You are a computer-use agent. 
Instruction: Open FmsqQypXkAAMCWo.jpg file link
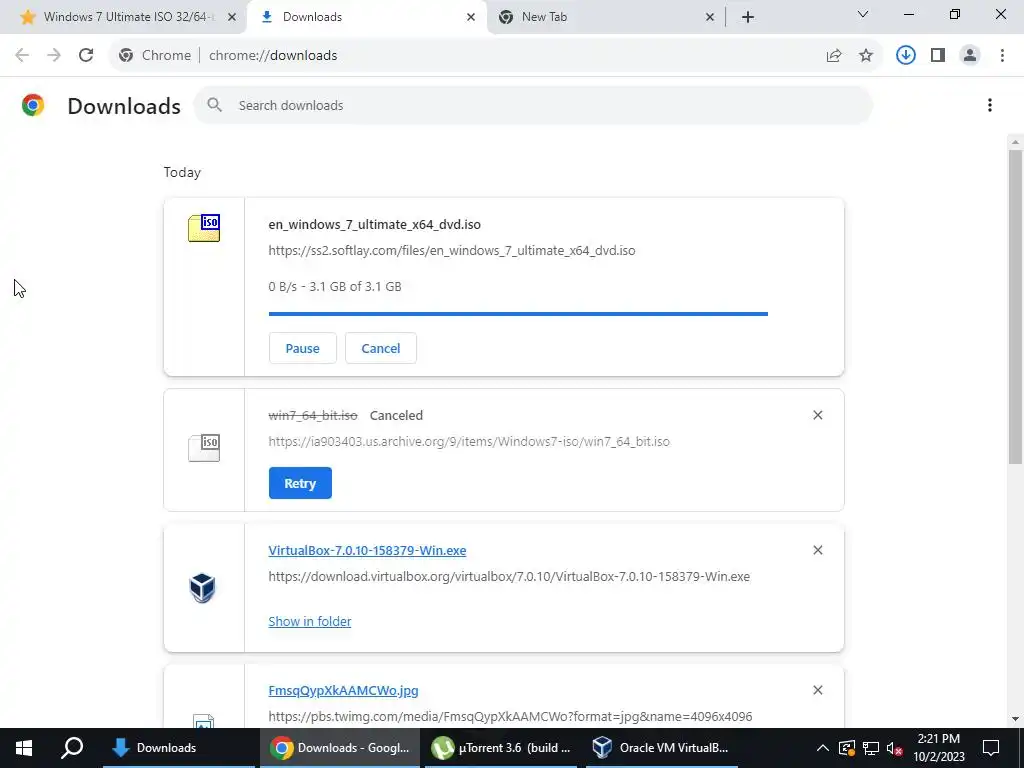pyautogui.click(x=344, y=690)
